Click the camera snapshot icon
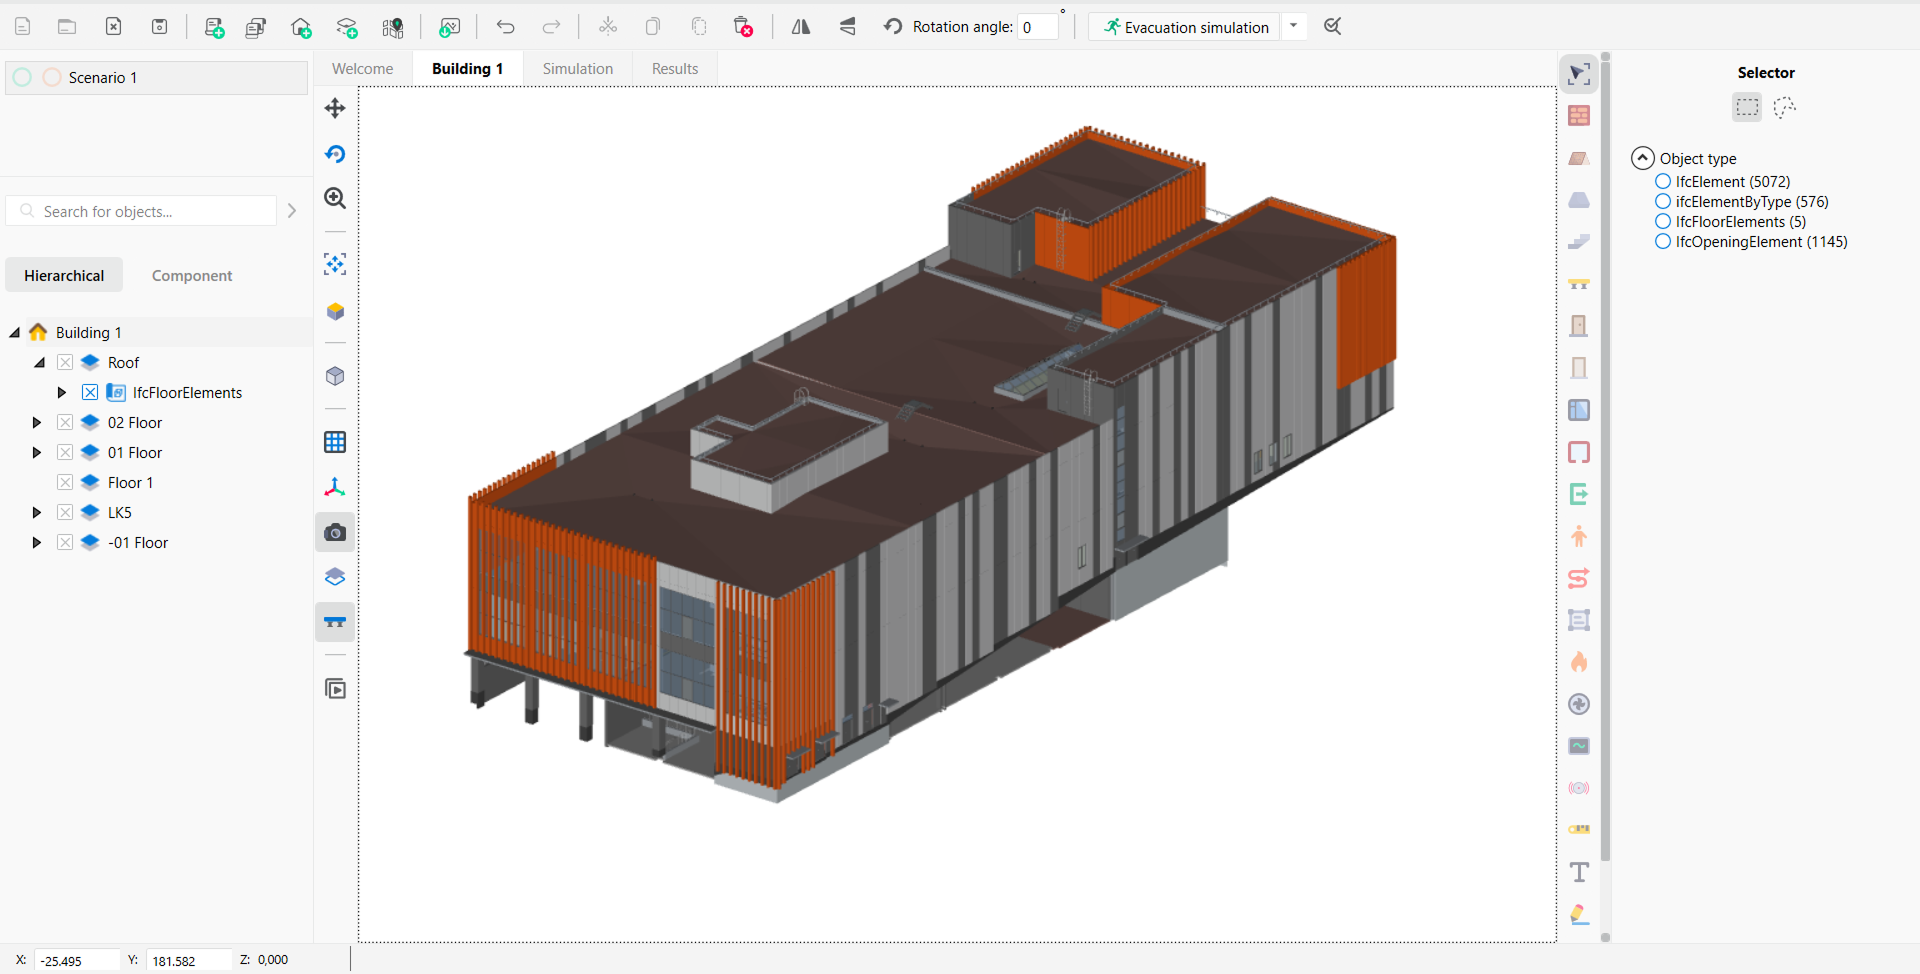Image resolution: width=1920 pixels, height=974 pixels. 335,533
